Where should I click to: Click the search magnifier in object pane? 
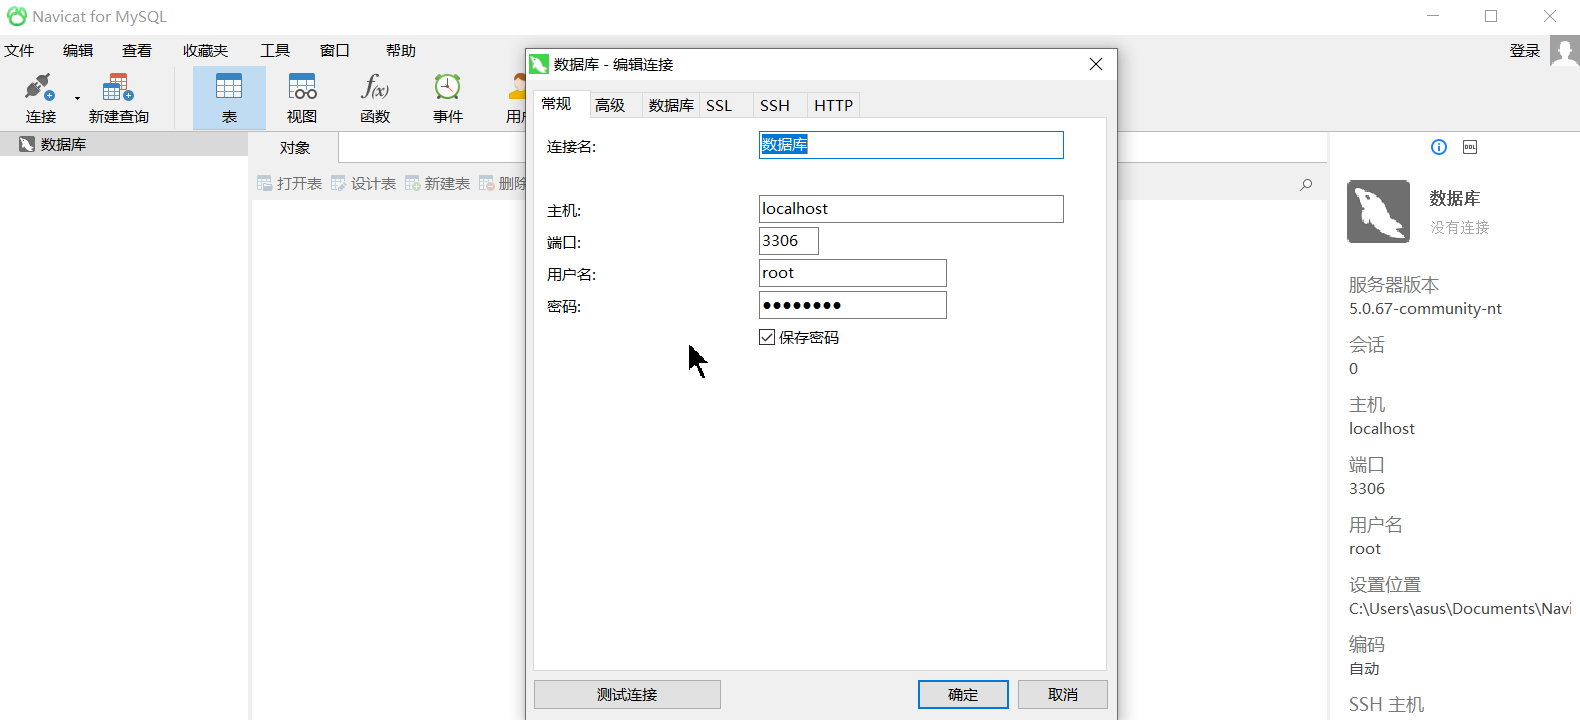pyautogui.click(x=1306, y=184)
